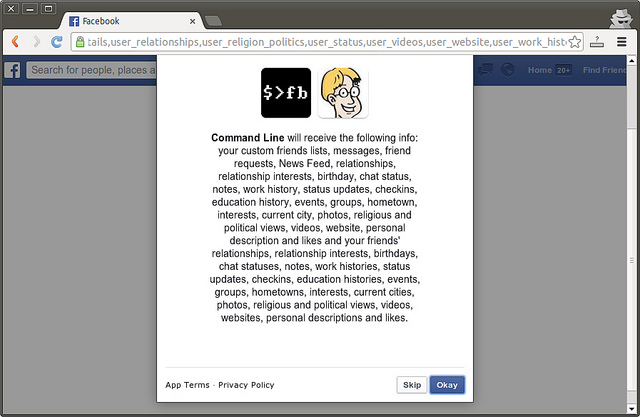Click the Command Line $>fb app icon
This screenshot has width=640, height=417.
[286, 93]
